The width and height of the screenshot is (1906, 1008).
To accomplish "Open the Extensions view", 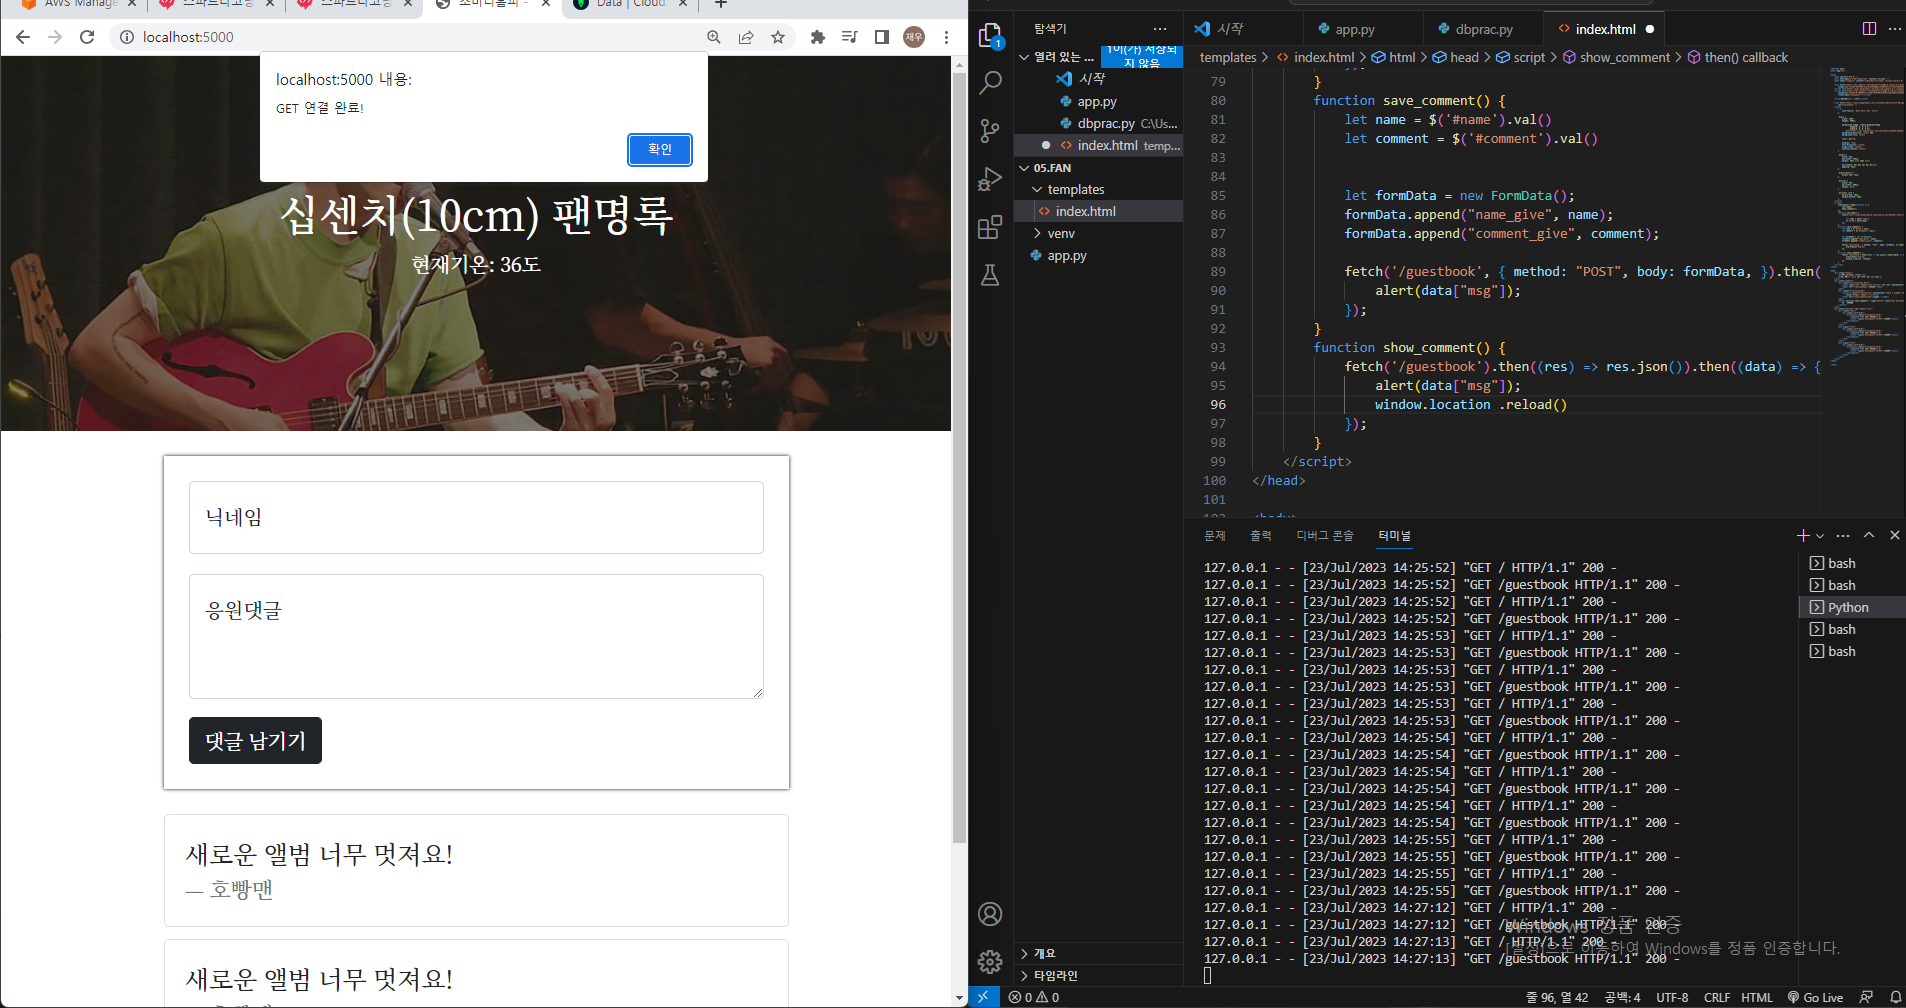I will click(990, 227).
